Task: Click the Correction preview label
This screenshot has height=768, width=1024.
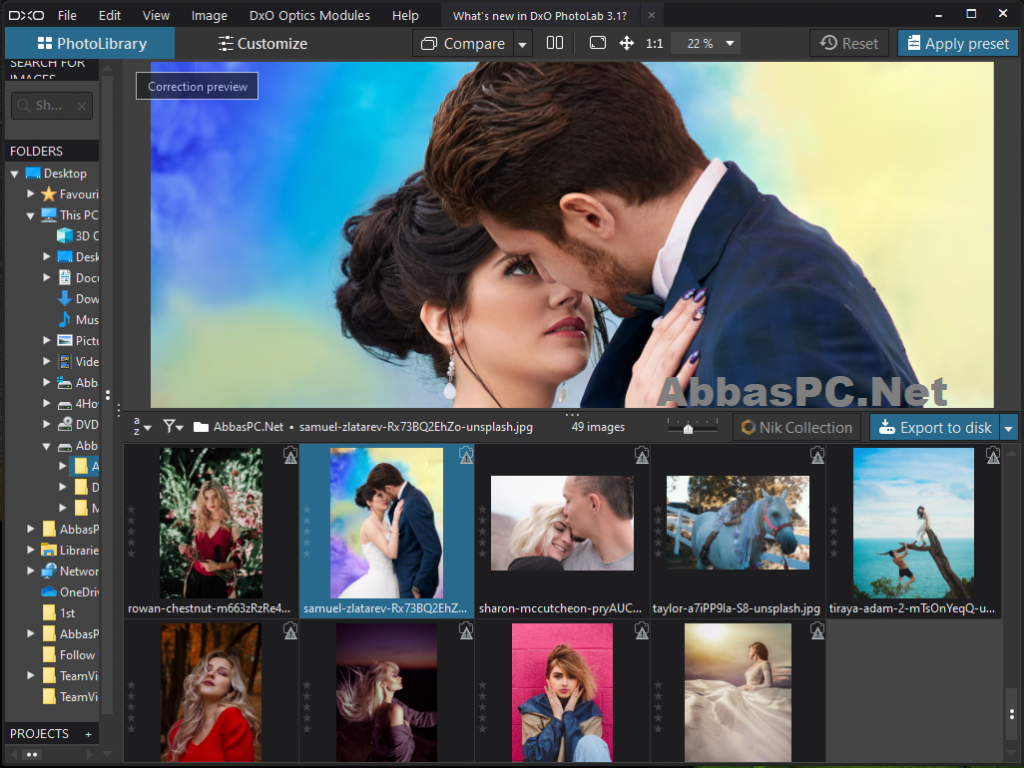Action: point(197,86)
